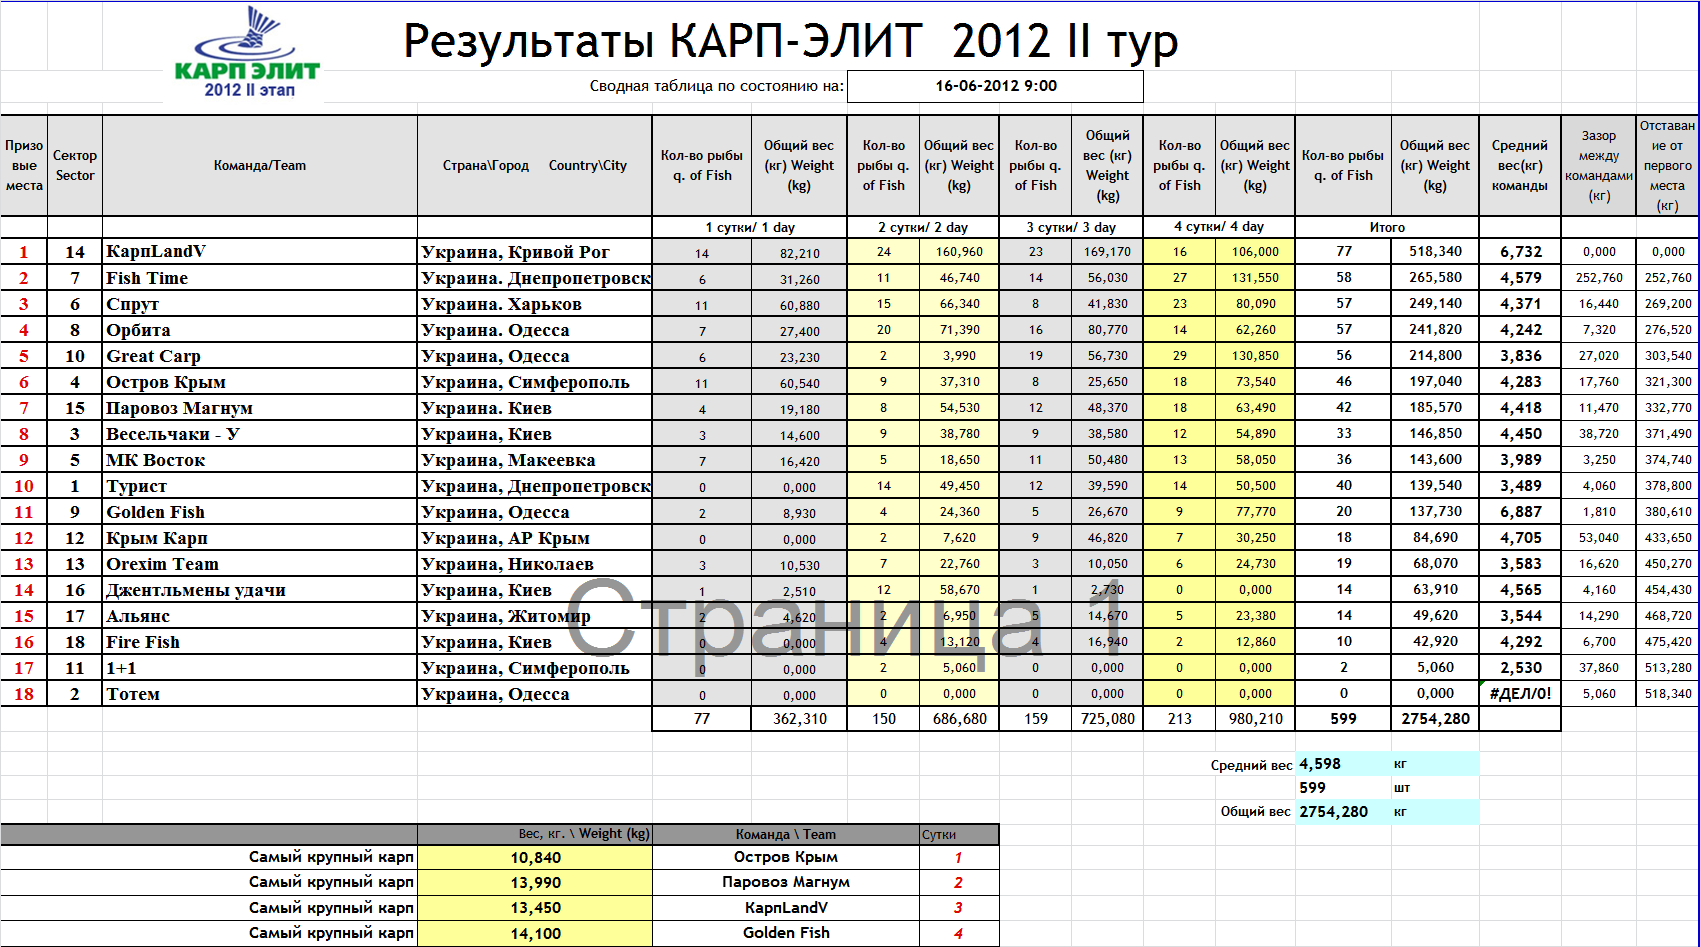Click the city cell Украина, Кривой Рог
Image resolution: width=1700 pixels, height=947 pixels.
point(535,252)
